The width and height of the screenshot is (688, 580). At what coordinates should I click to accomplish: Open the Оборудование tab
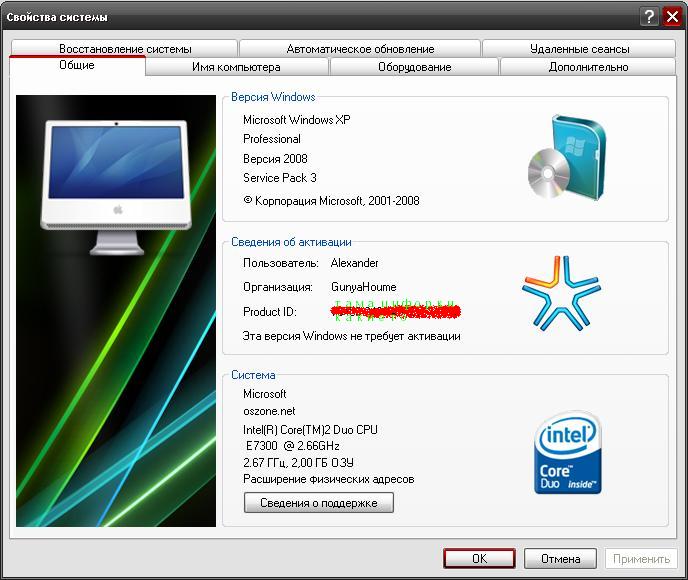click(414, 67)
